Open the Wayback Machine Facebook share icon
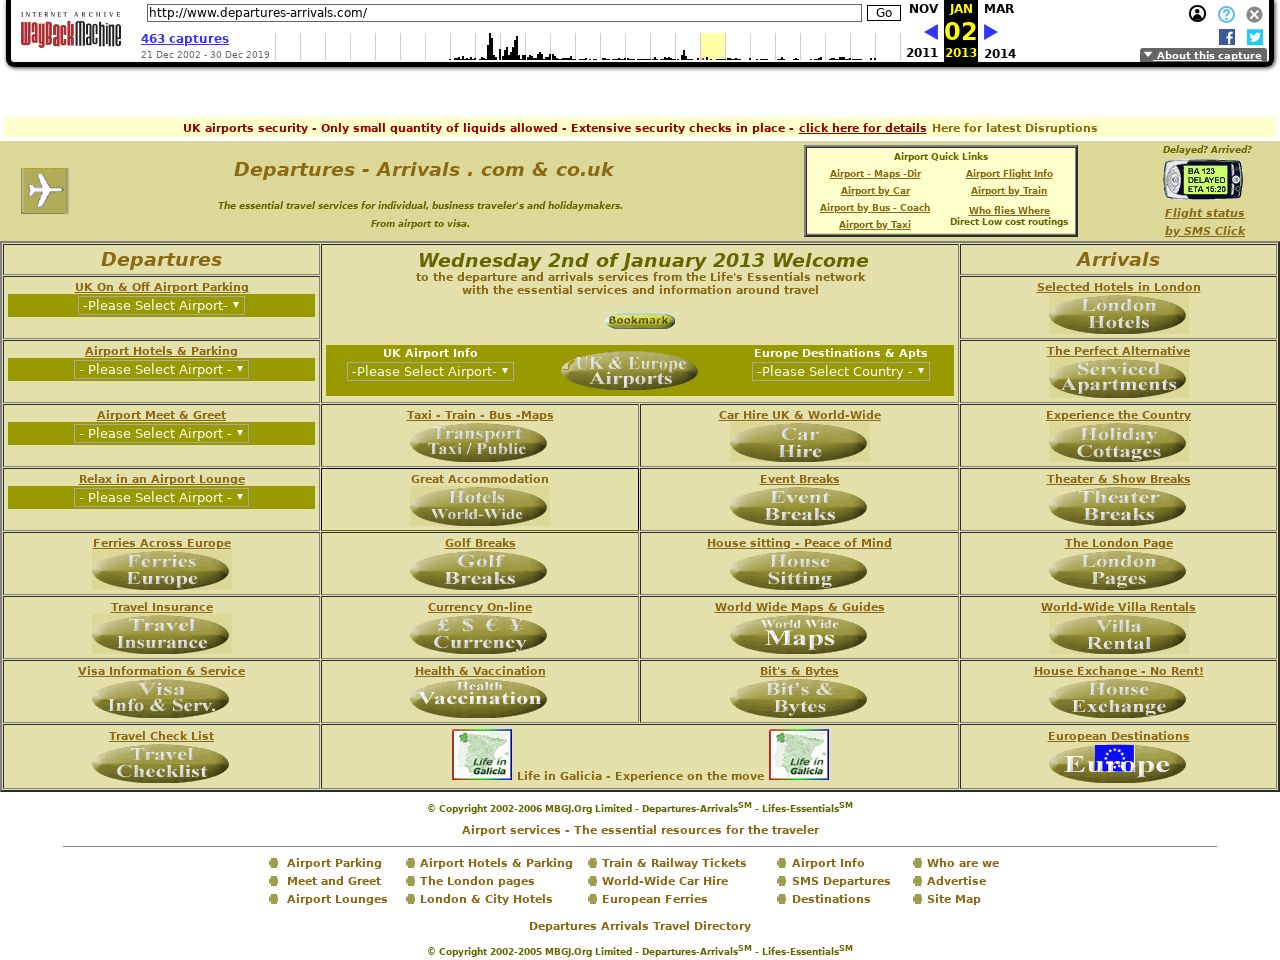Screen dimensions: 1280x960 pos(1227,37)
